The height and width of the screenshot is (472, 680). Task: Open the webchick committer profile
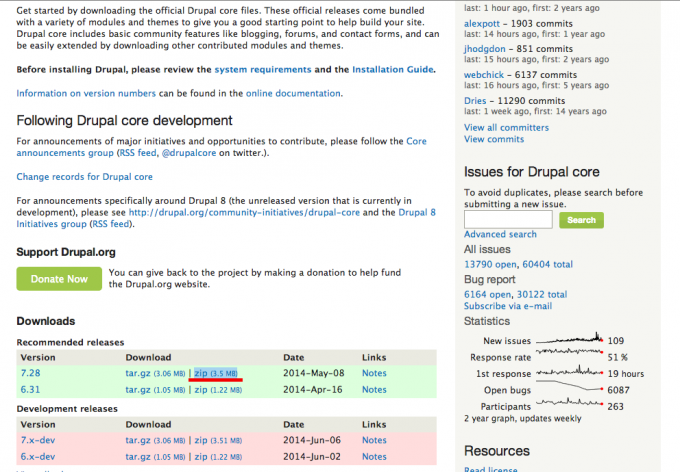pos(484,74)
